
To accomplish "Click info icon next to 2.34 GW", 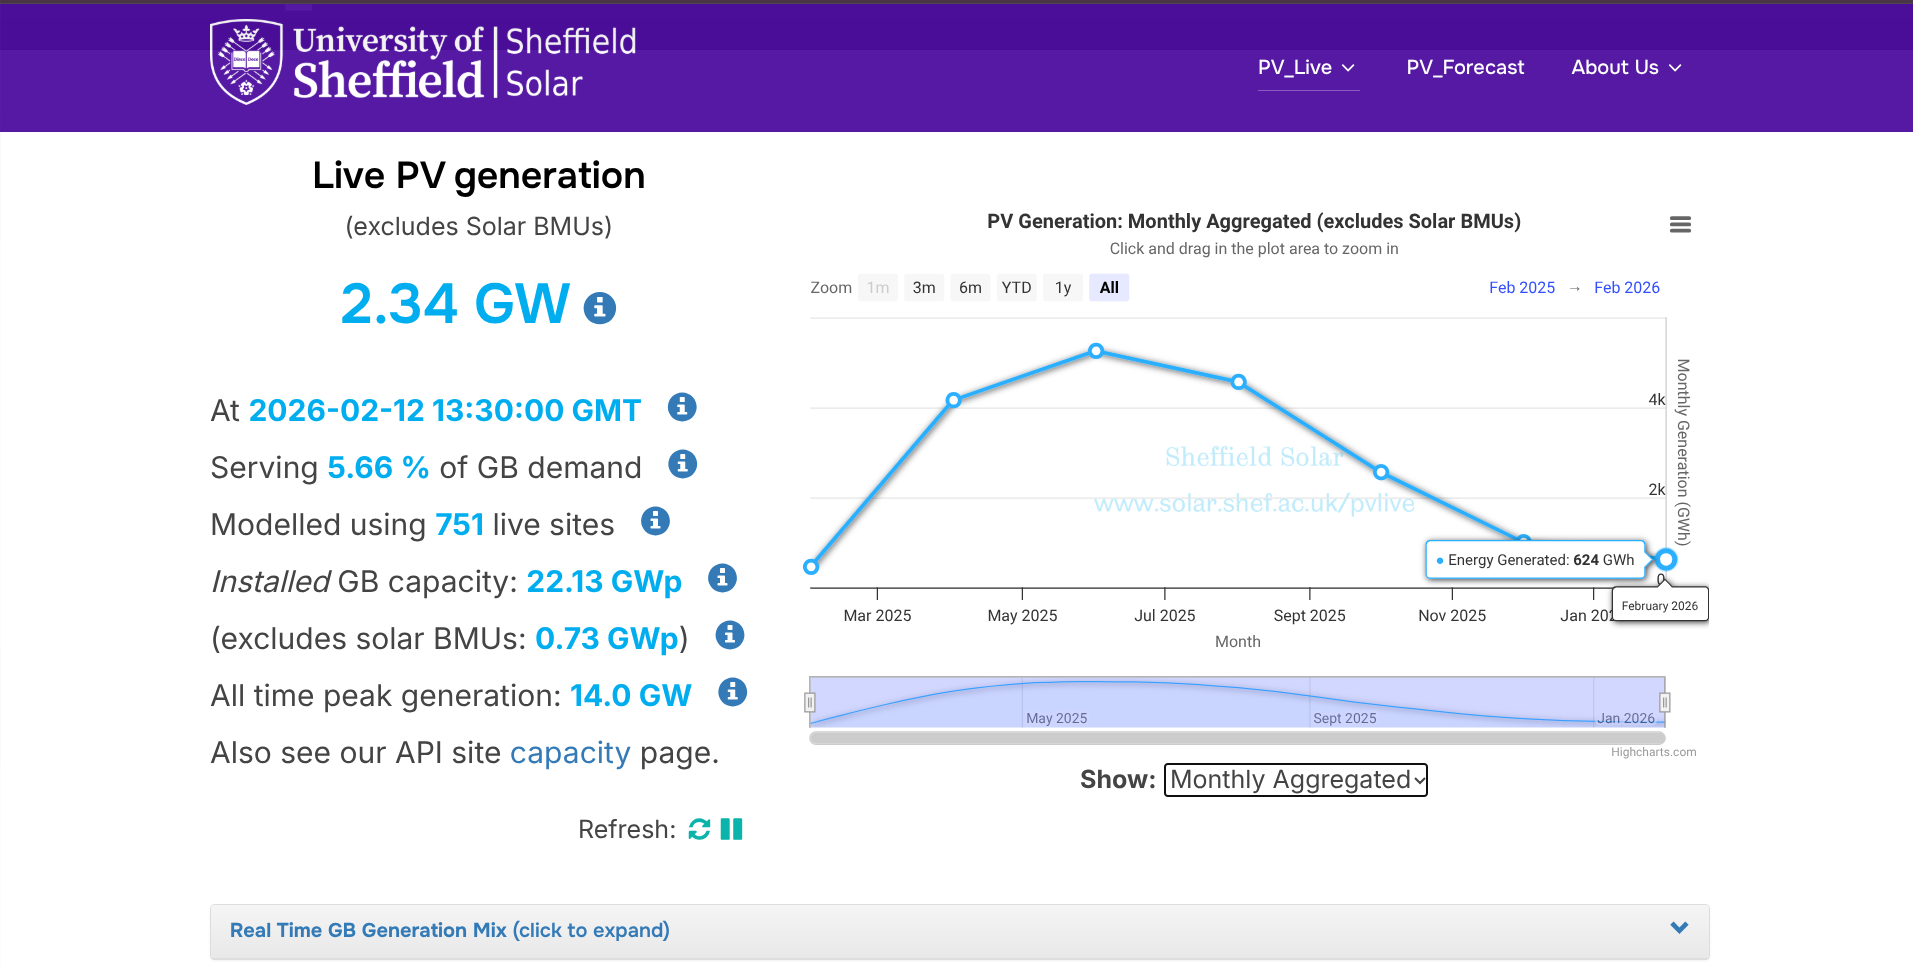I will 599,307.
